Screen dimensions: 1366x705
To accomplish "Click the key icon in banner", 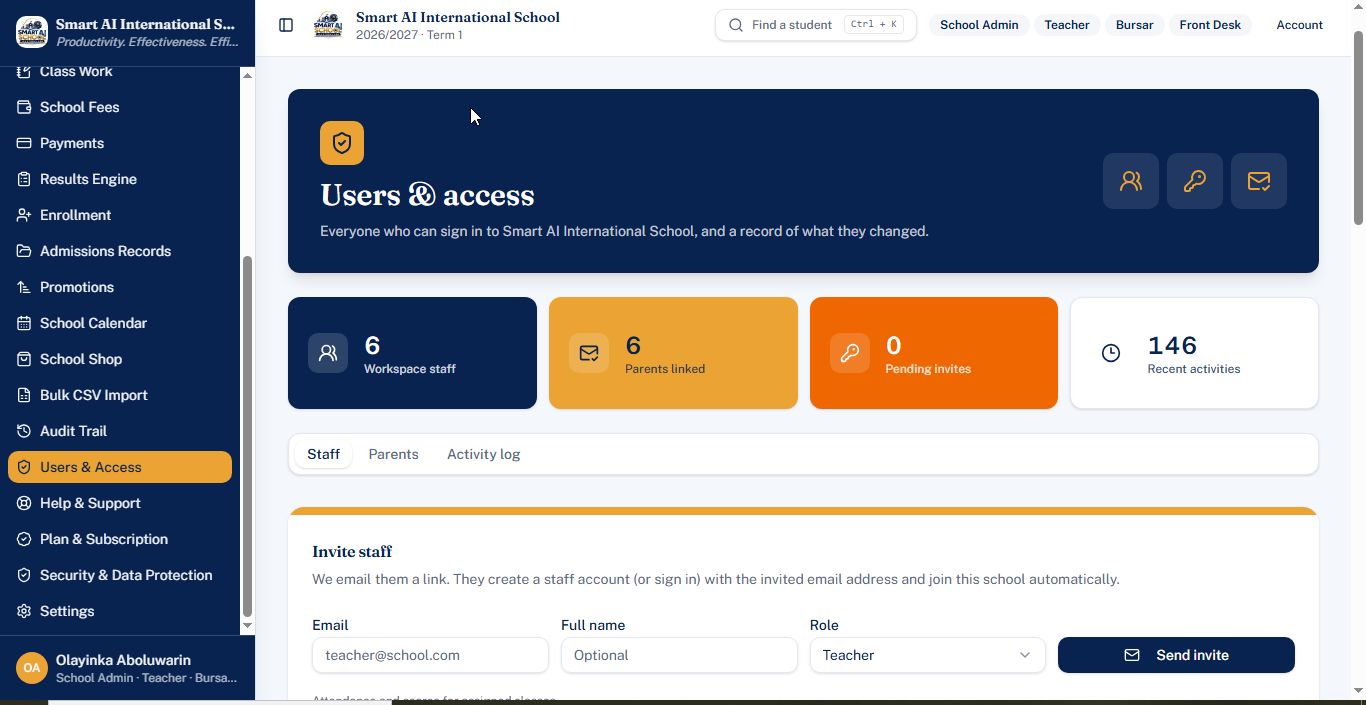I will point(1195,181).
